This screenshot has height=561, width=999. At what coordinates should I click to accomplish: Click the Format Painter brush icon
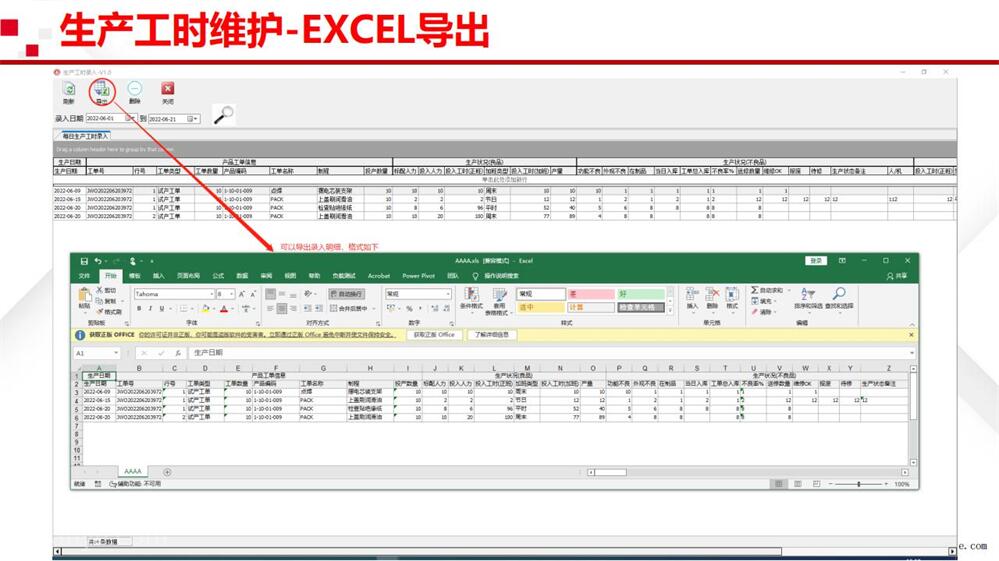point(100,311)
